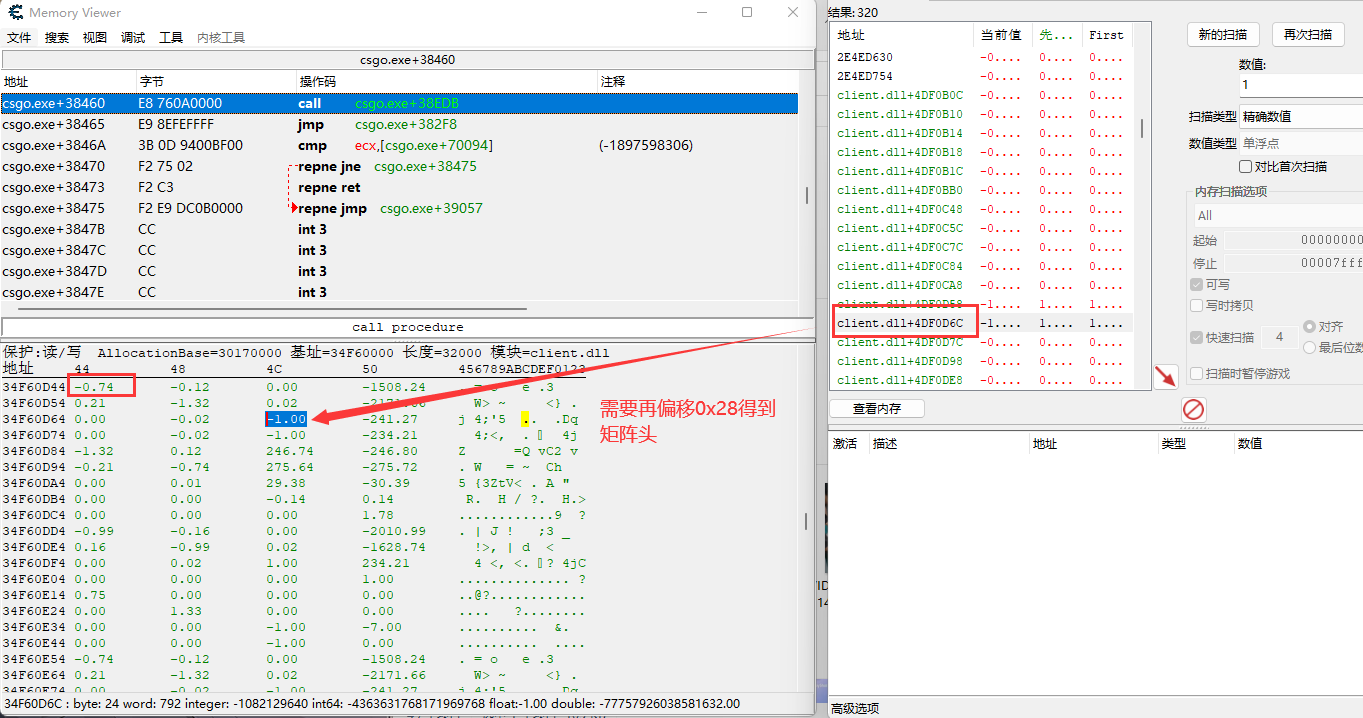This screenshot has width=1363, height=718.
Task: Select result row client.dll+4DF0D6C
Action: click(982, 323)
